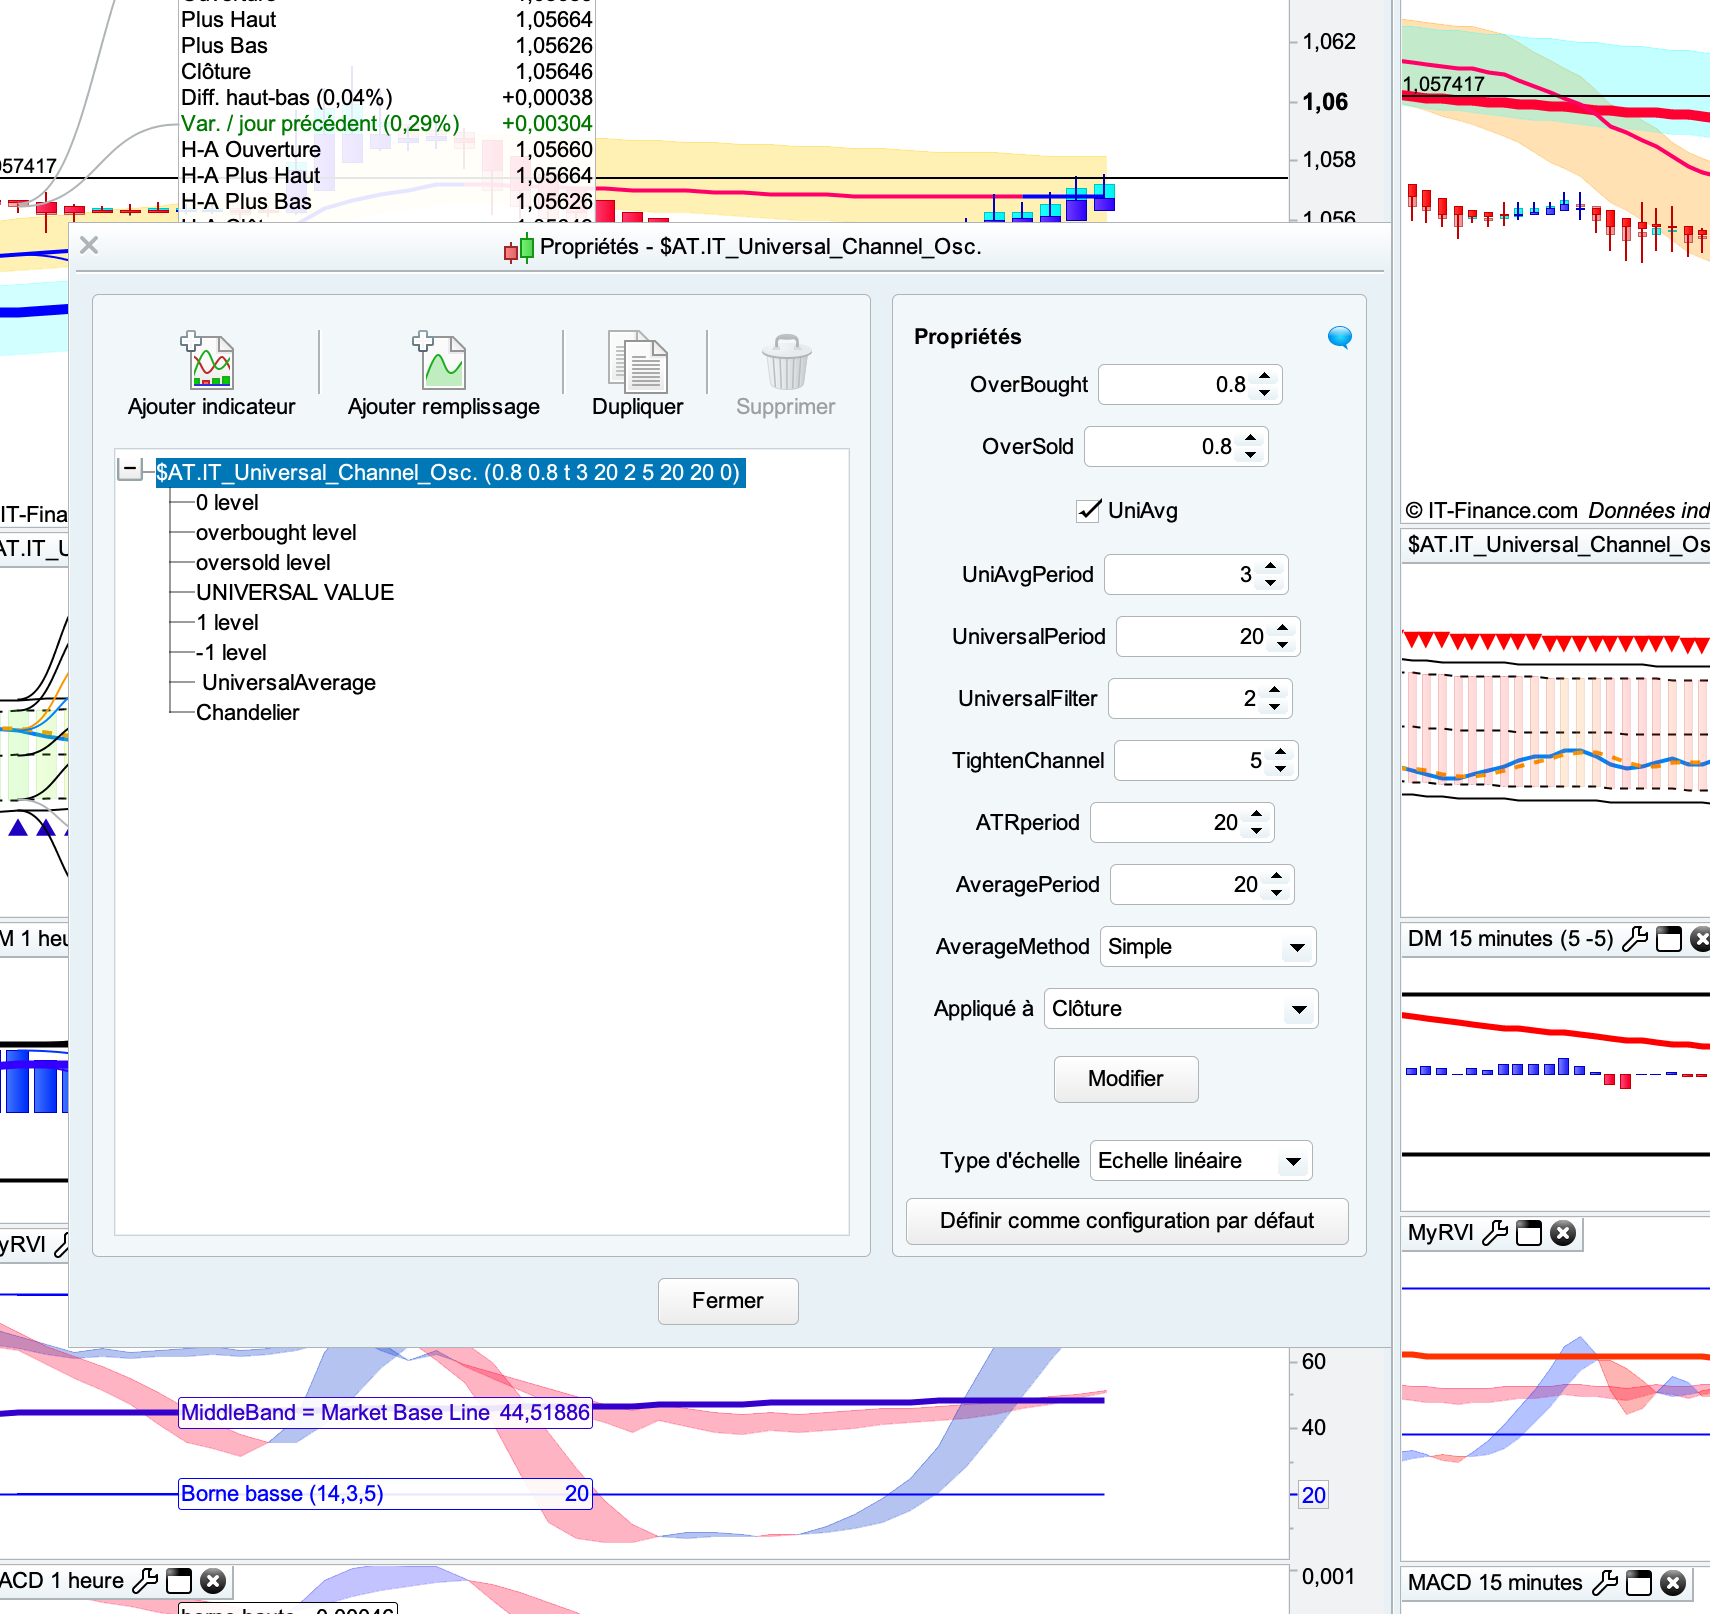Click the 'DM 15 minutes (5 -5)' panel title
1710x1614 pixels.
(x=1510, y=939)
